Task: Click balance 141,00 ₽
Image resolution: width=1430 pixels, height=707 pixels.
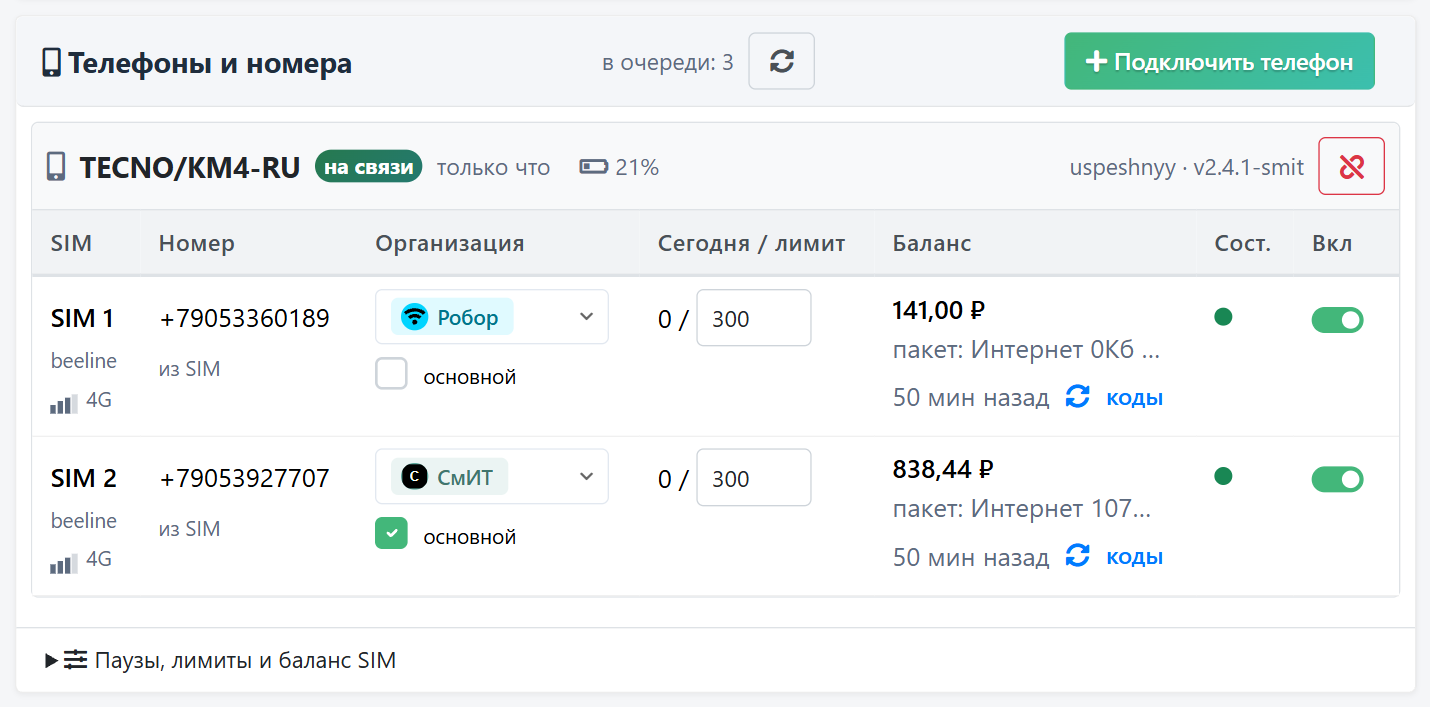Action: point(938,310)
